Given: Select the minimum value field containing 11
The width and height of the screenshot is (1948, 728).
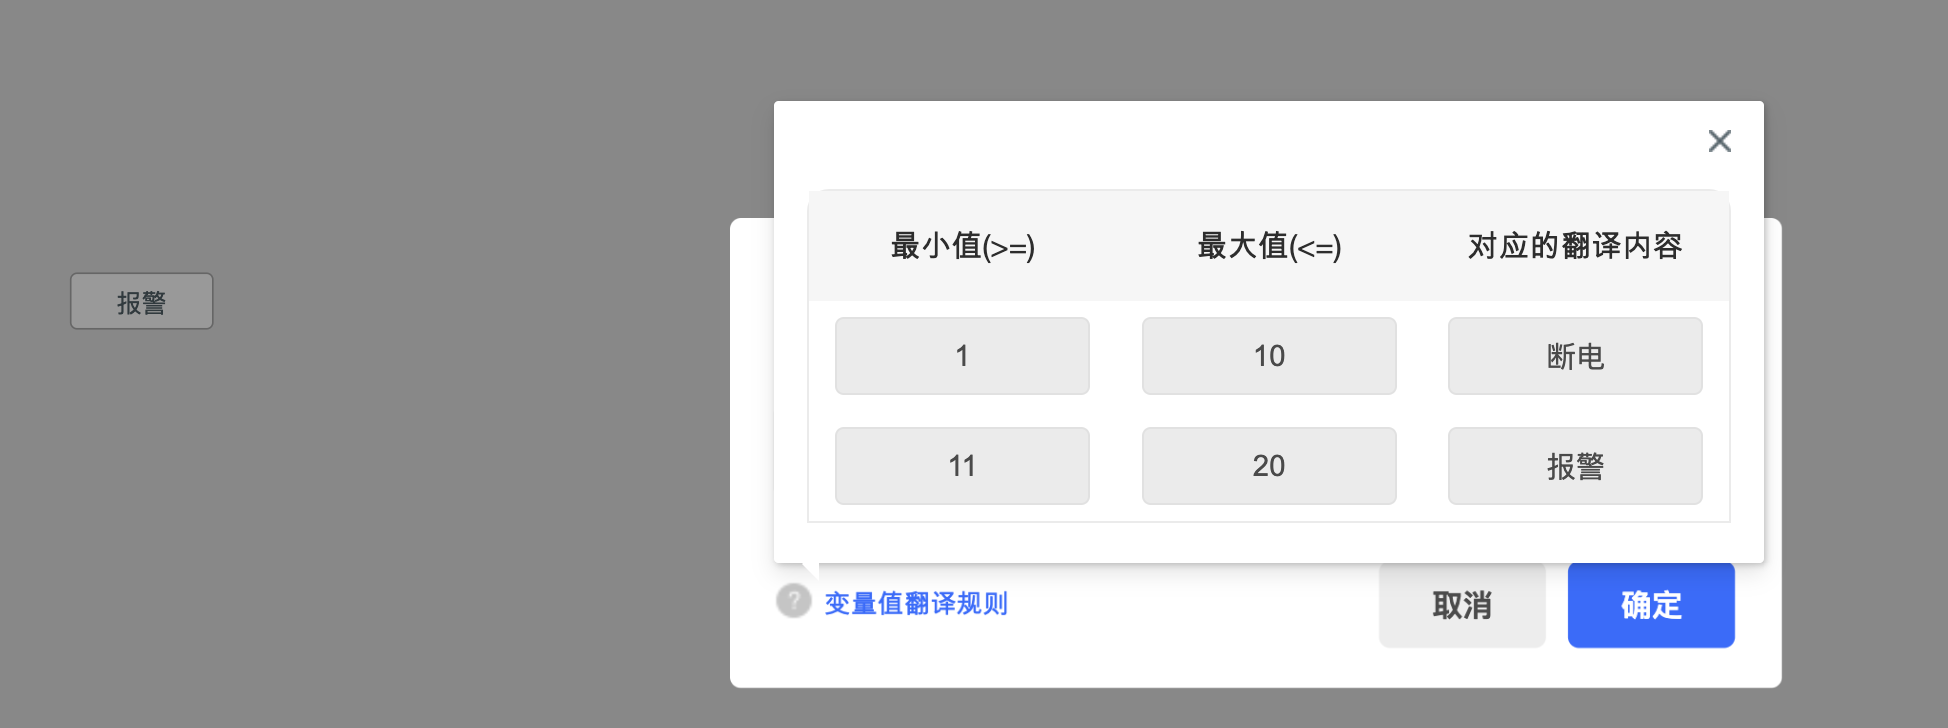Looking at the screenshot, I should (962, 466).
